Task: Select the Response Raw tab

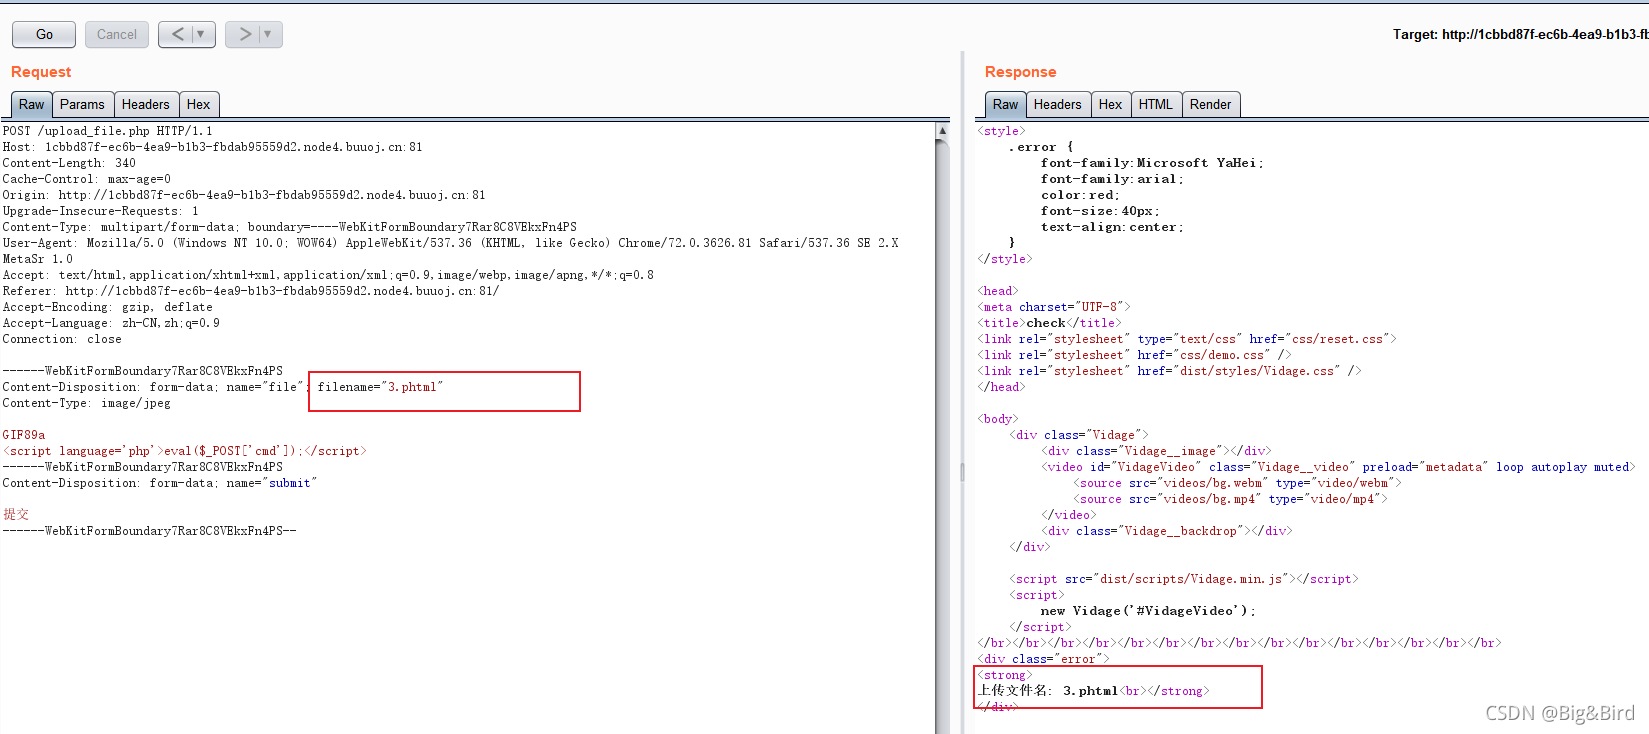Action: click(x=1006, y=104)
